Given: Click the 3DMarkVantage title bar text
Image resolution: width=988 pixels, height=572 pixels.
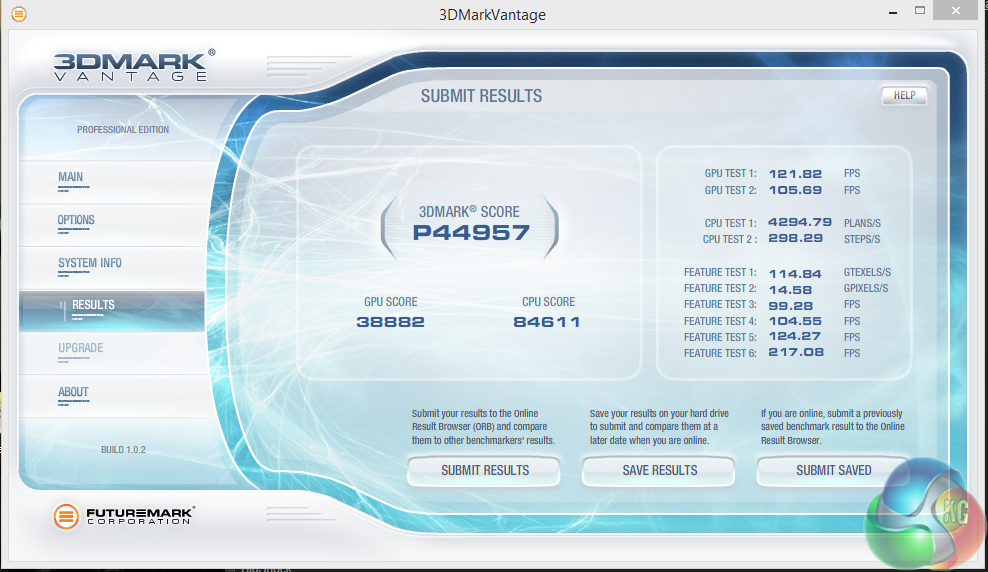Looking at the screenshot, I should 492,14.
